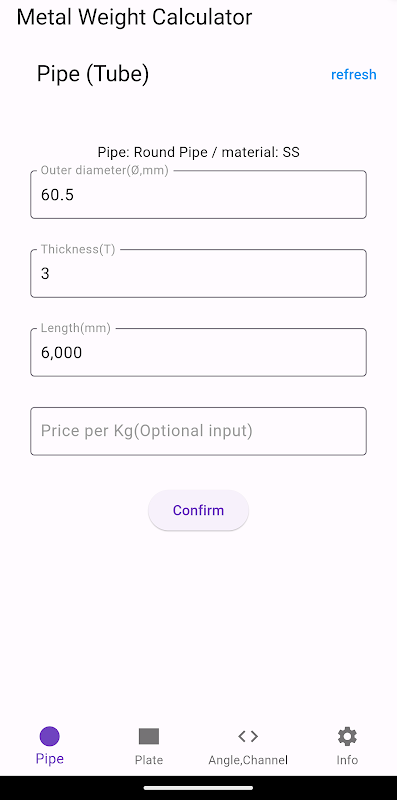
Task: Open the Info gear icon
Action: pos(348,736)
